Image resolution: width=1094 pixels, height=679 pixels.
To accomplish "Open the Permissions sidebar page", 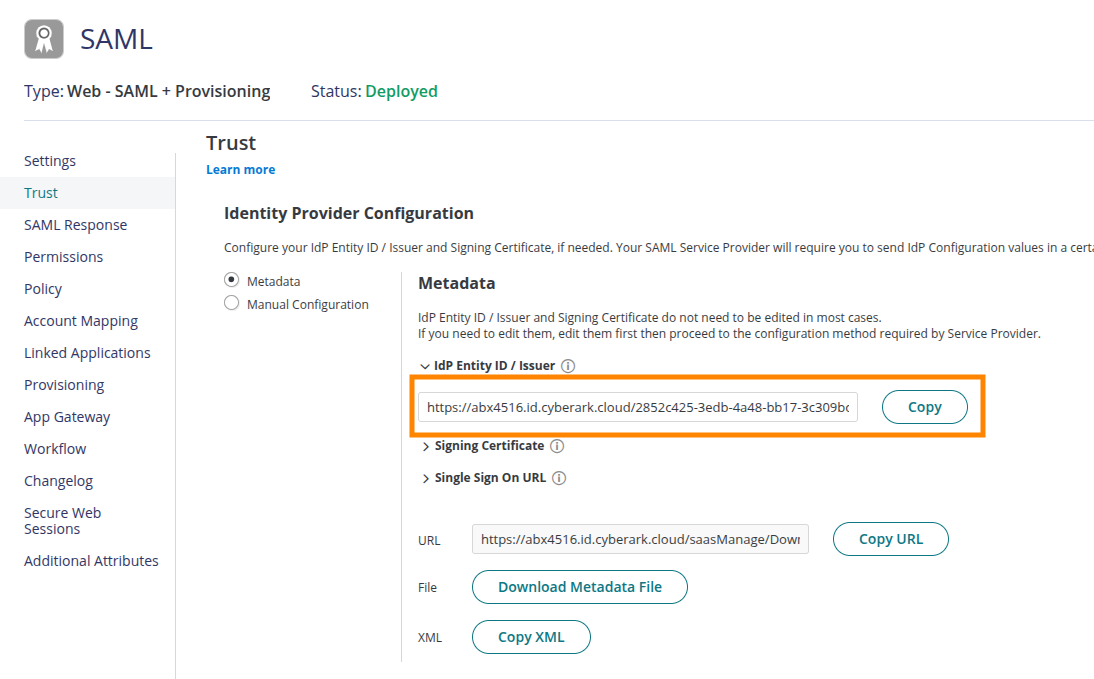I will [x=64, y=257].
